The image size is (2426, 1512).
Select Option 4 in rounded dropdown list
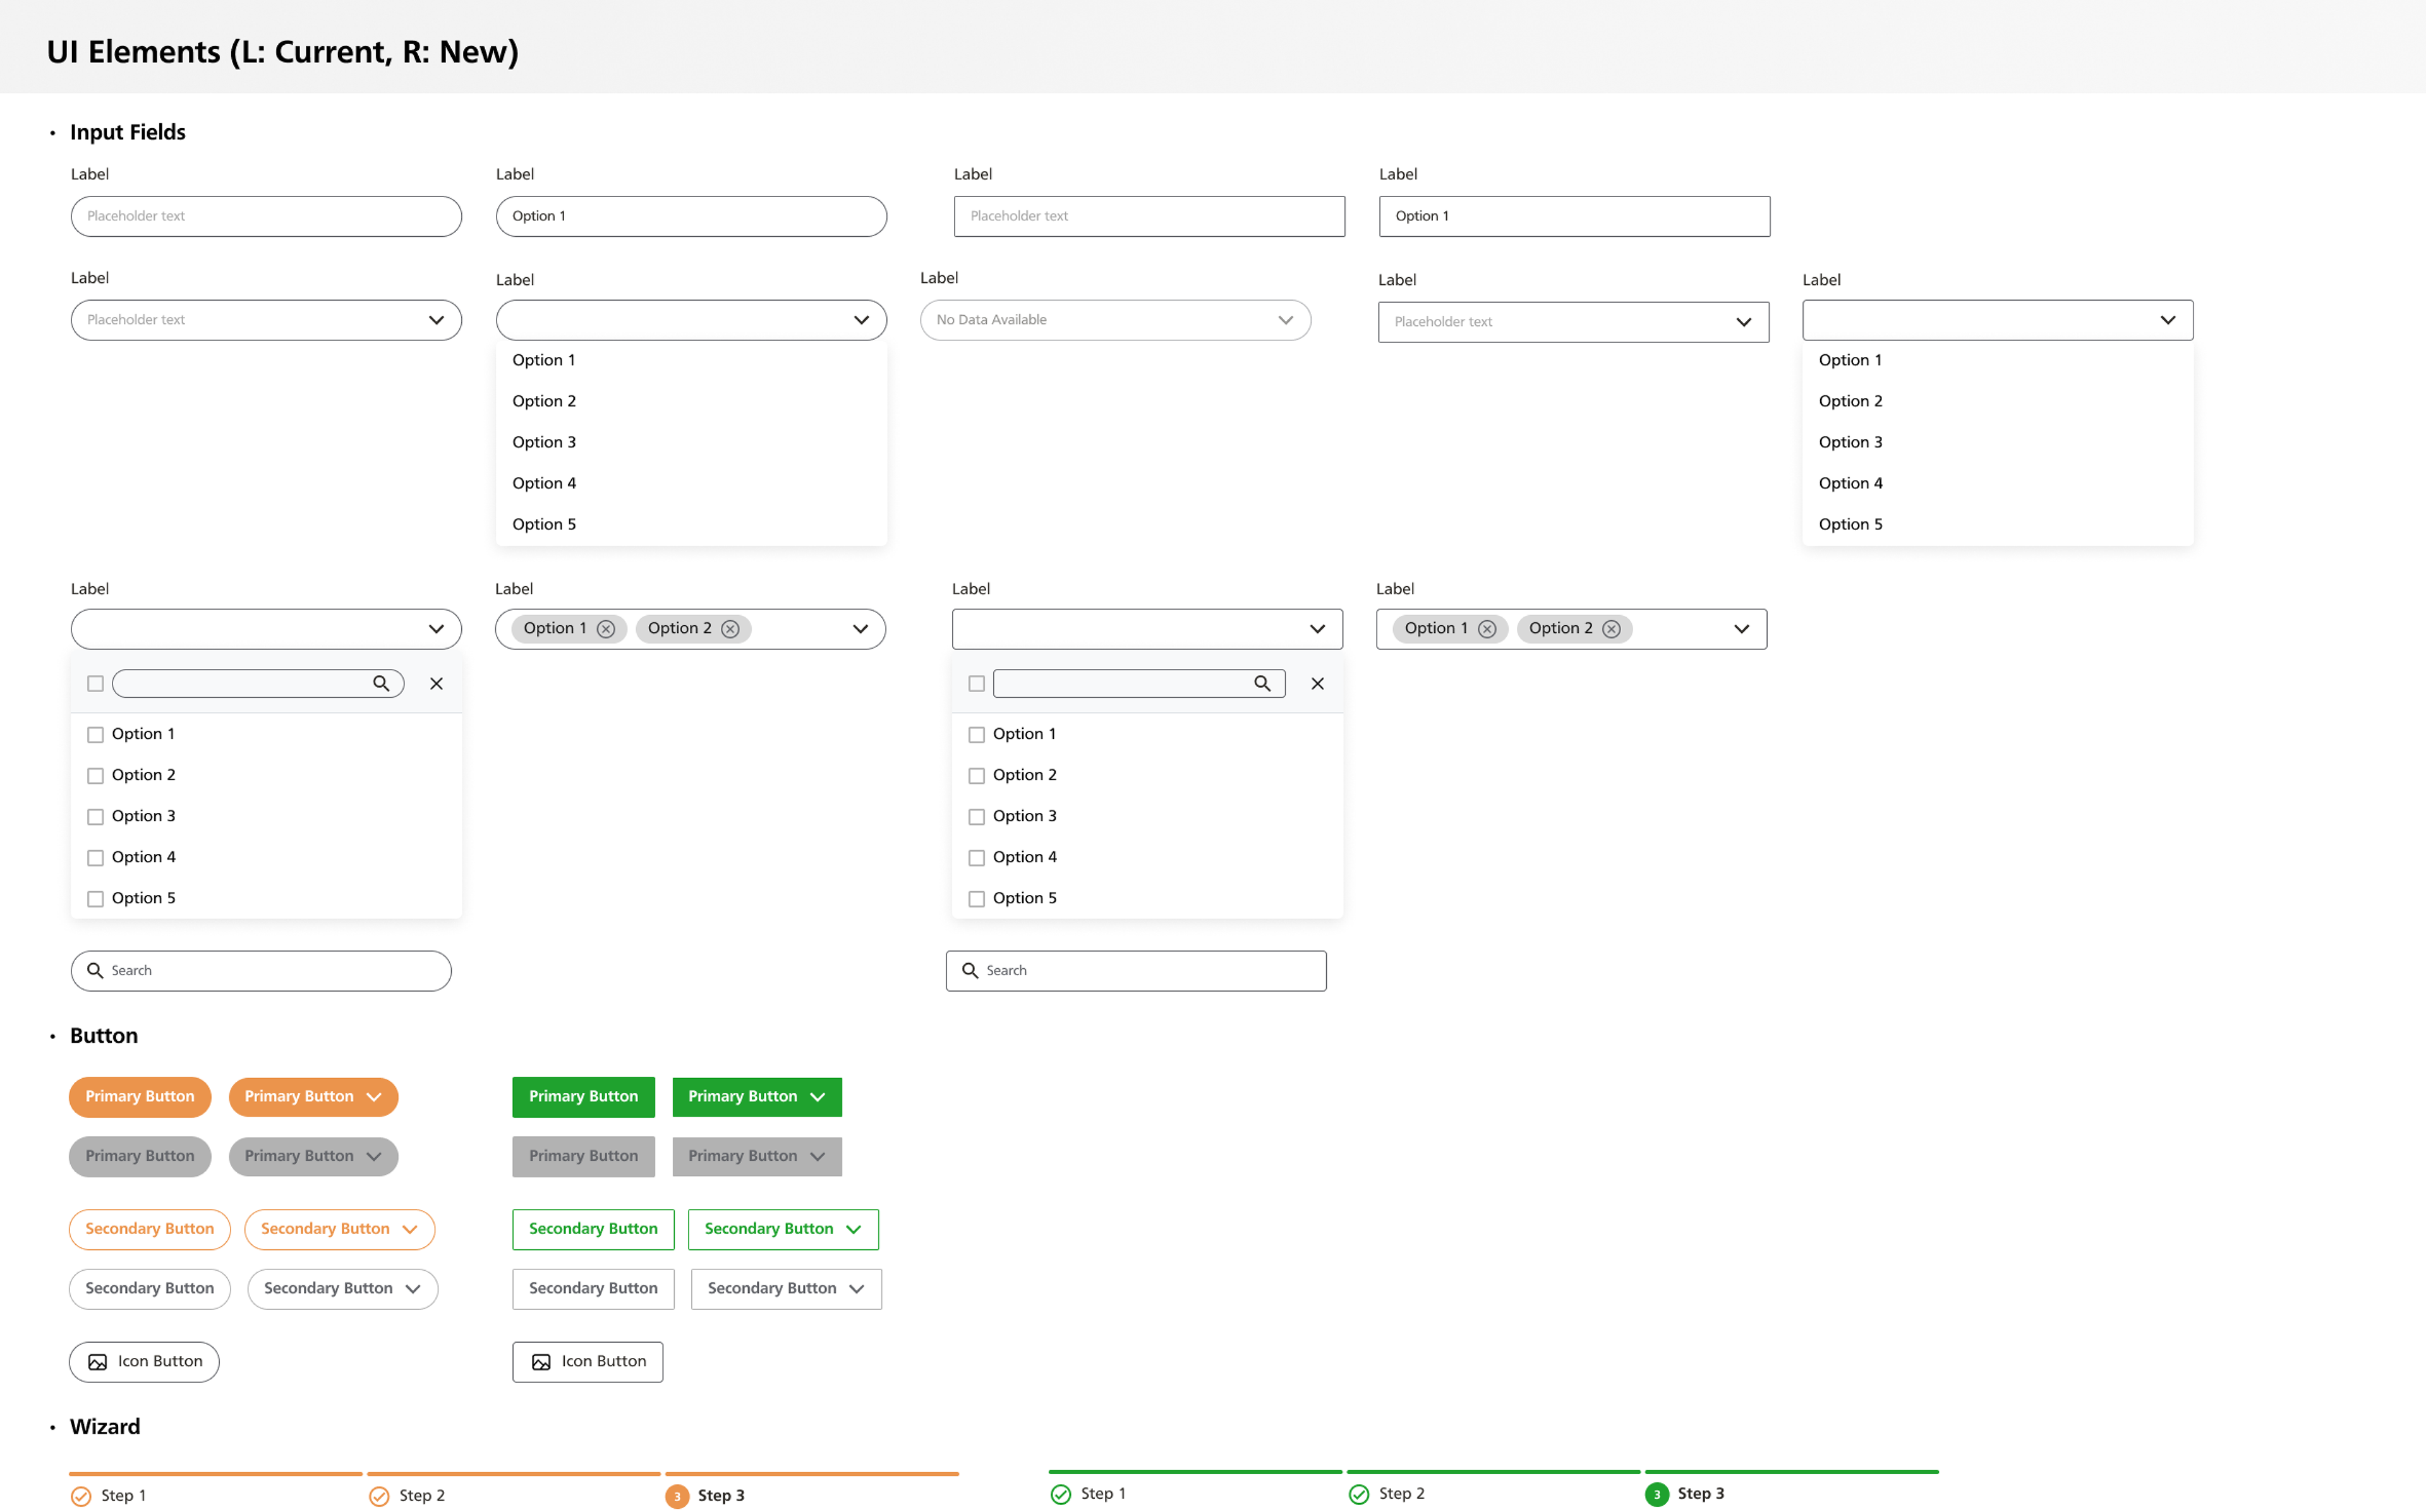coord(544,483)
